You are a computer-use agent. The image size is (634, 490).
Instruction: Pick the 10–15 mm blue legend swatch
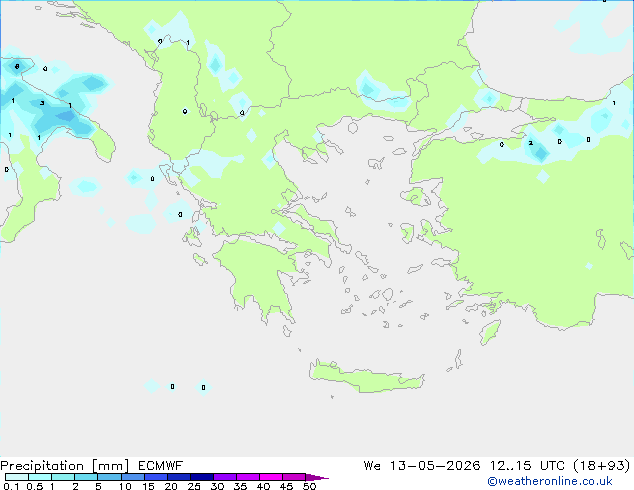tap(132, 477)
